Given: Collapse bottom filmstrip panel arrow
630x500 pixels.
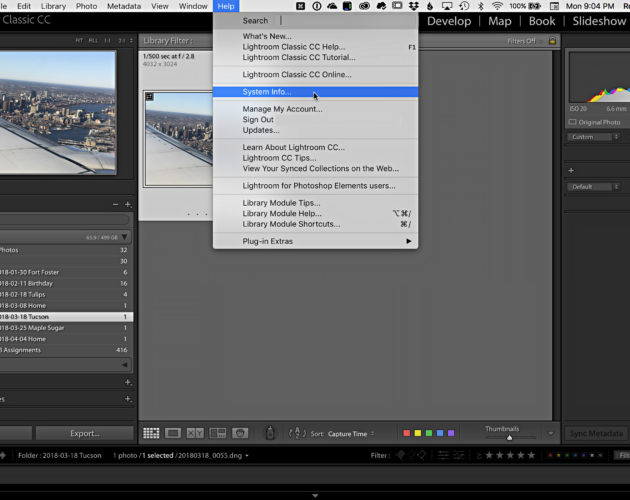Looking at the screenshot, I should (x=315, y=496).
